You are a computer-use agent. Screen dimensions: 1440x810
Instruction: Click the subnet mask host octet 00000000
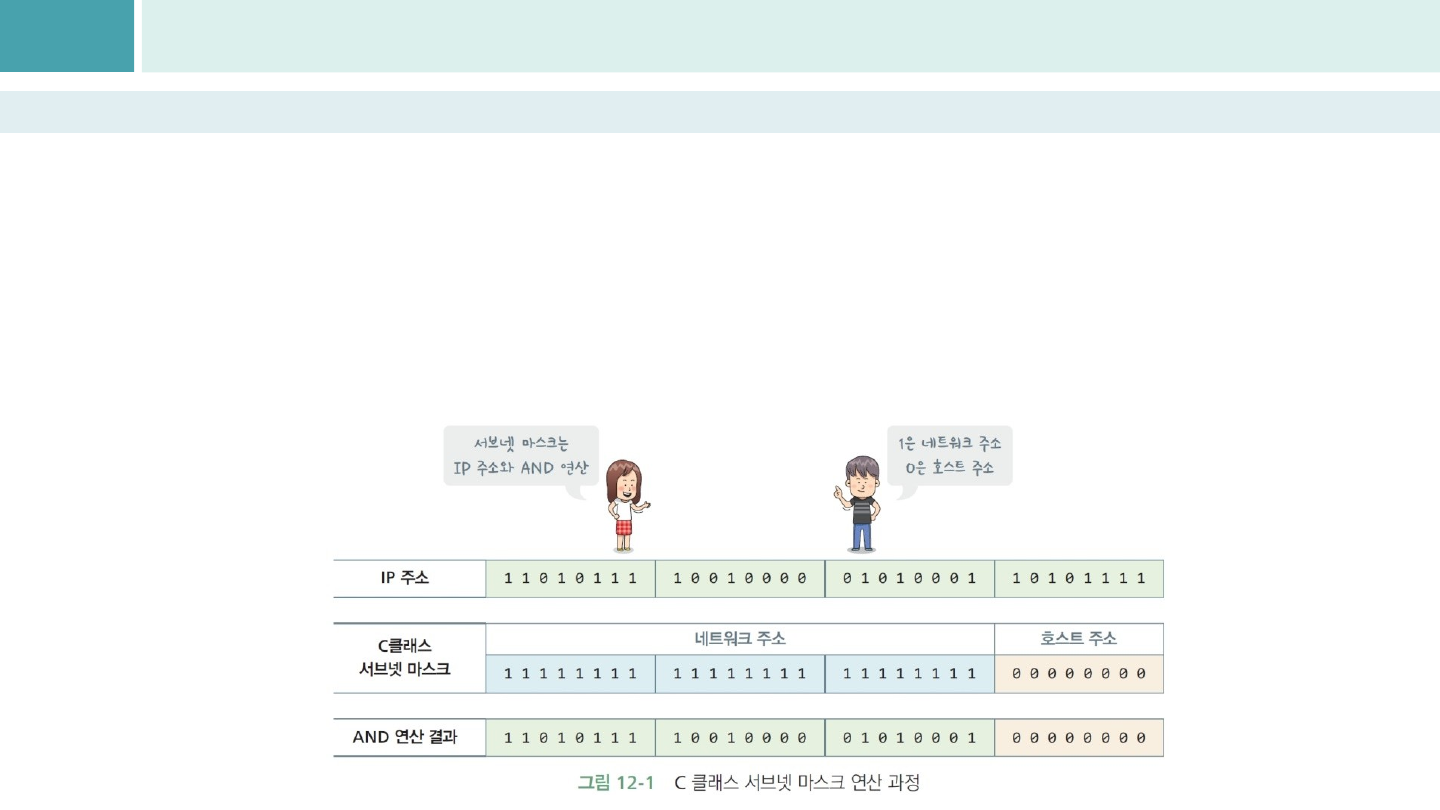point(1079,674)
